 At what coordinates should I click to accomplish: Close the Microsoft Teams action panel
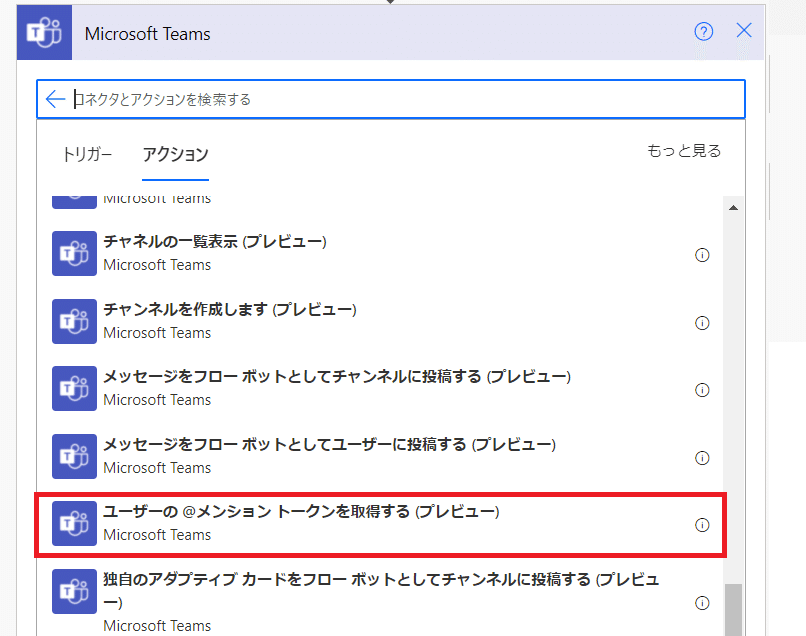[x=744, y=31]
